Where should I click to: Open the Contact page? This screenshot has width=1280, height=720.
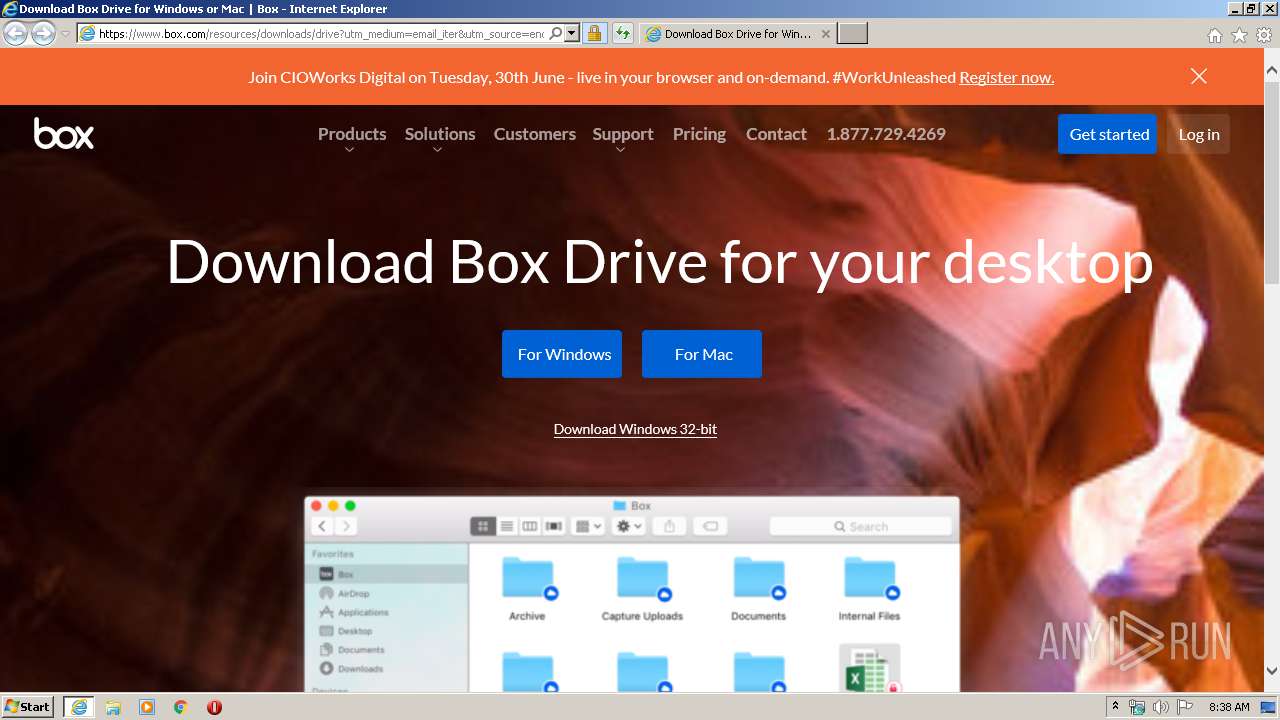click(x=776, y=134)
